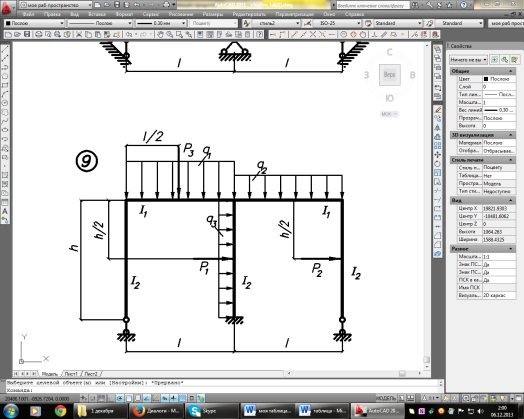Click the Text Style icon beside стиль2
The height and width of the screenshot is (419, 524).
click(247, 23)
